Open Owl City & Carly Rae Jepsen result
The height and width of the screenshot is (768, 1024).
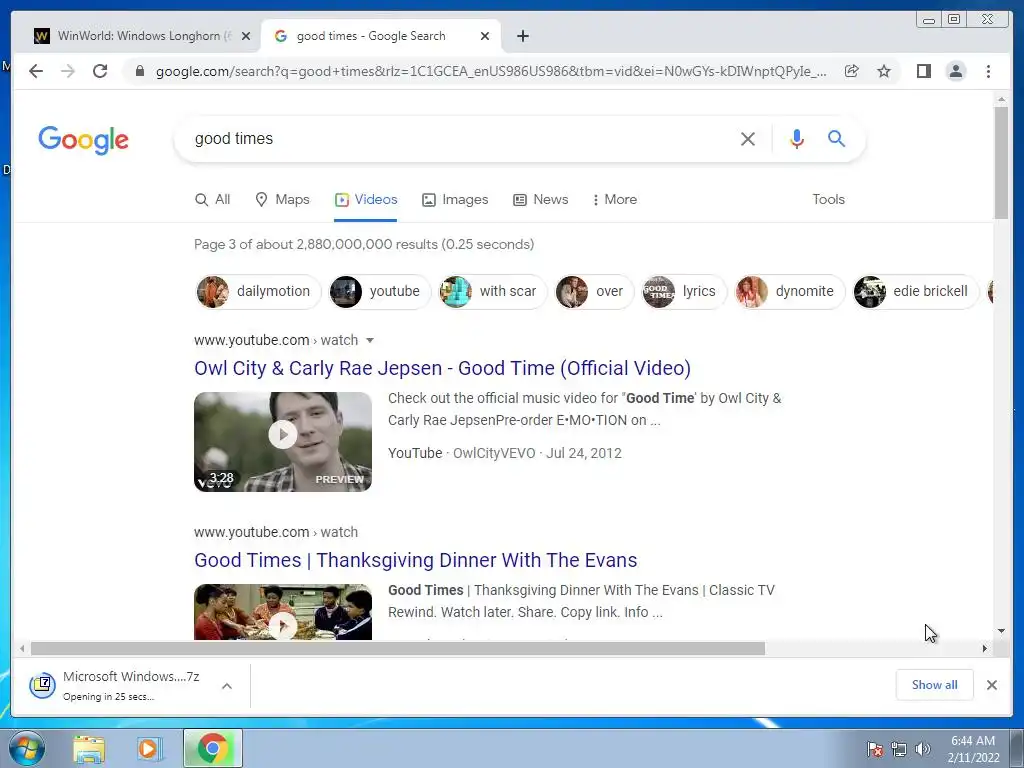[x=442, y=368]
